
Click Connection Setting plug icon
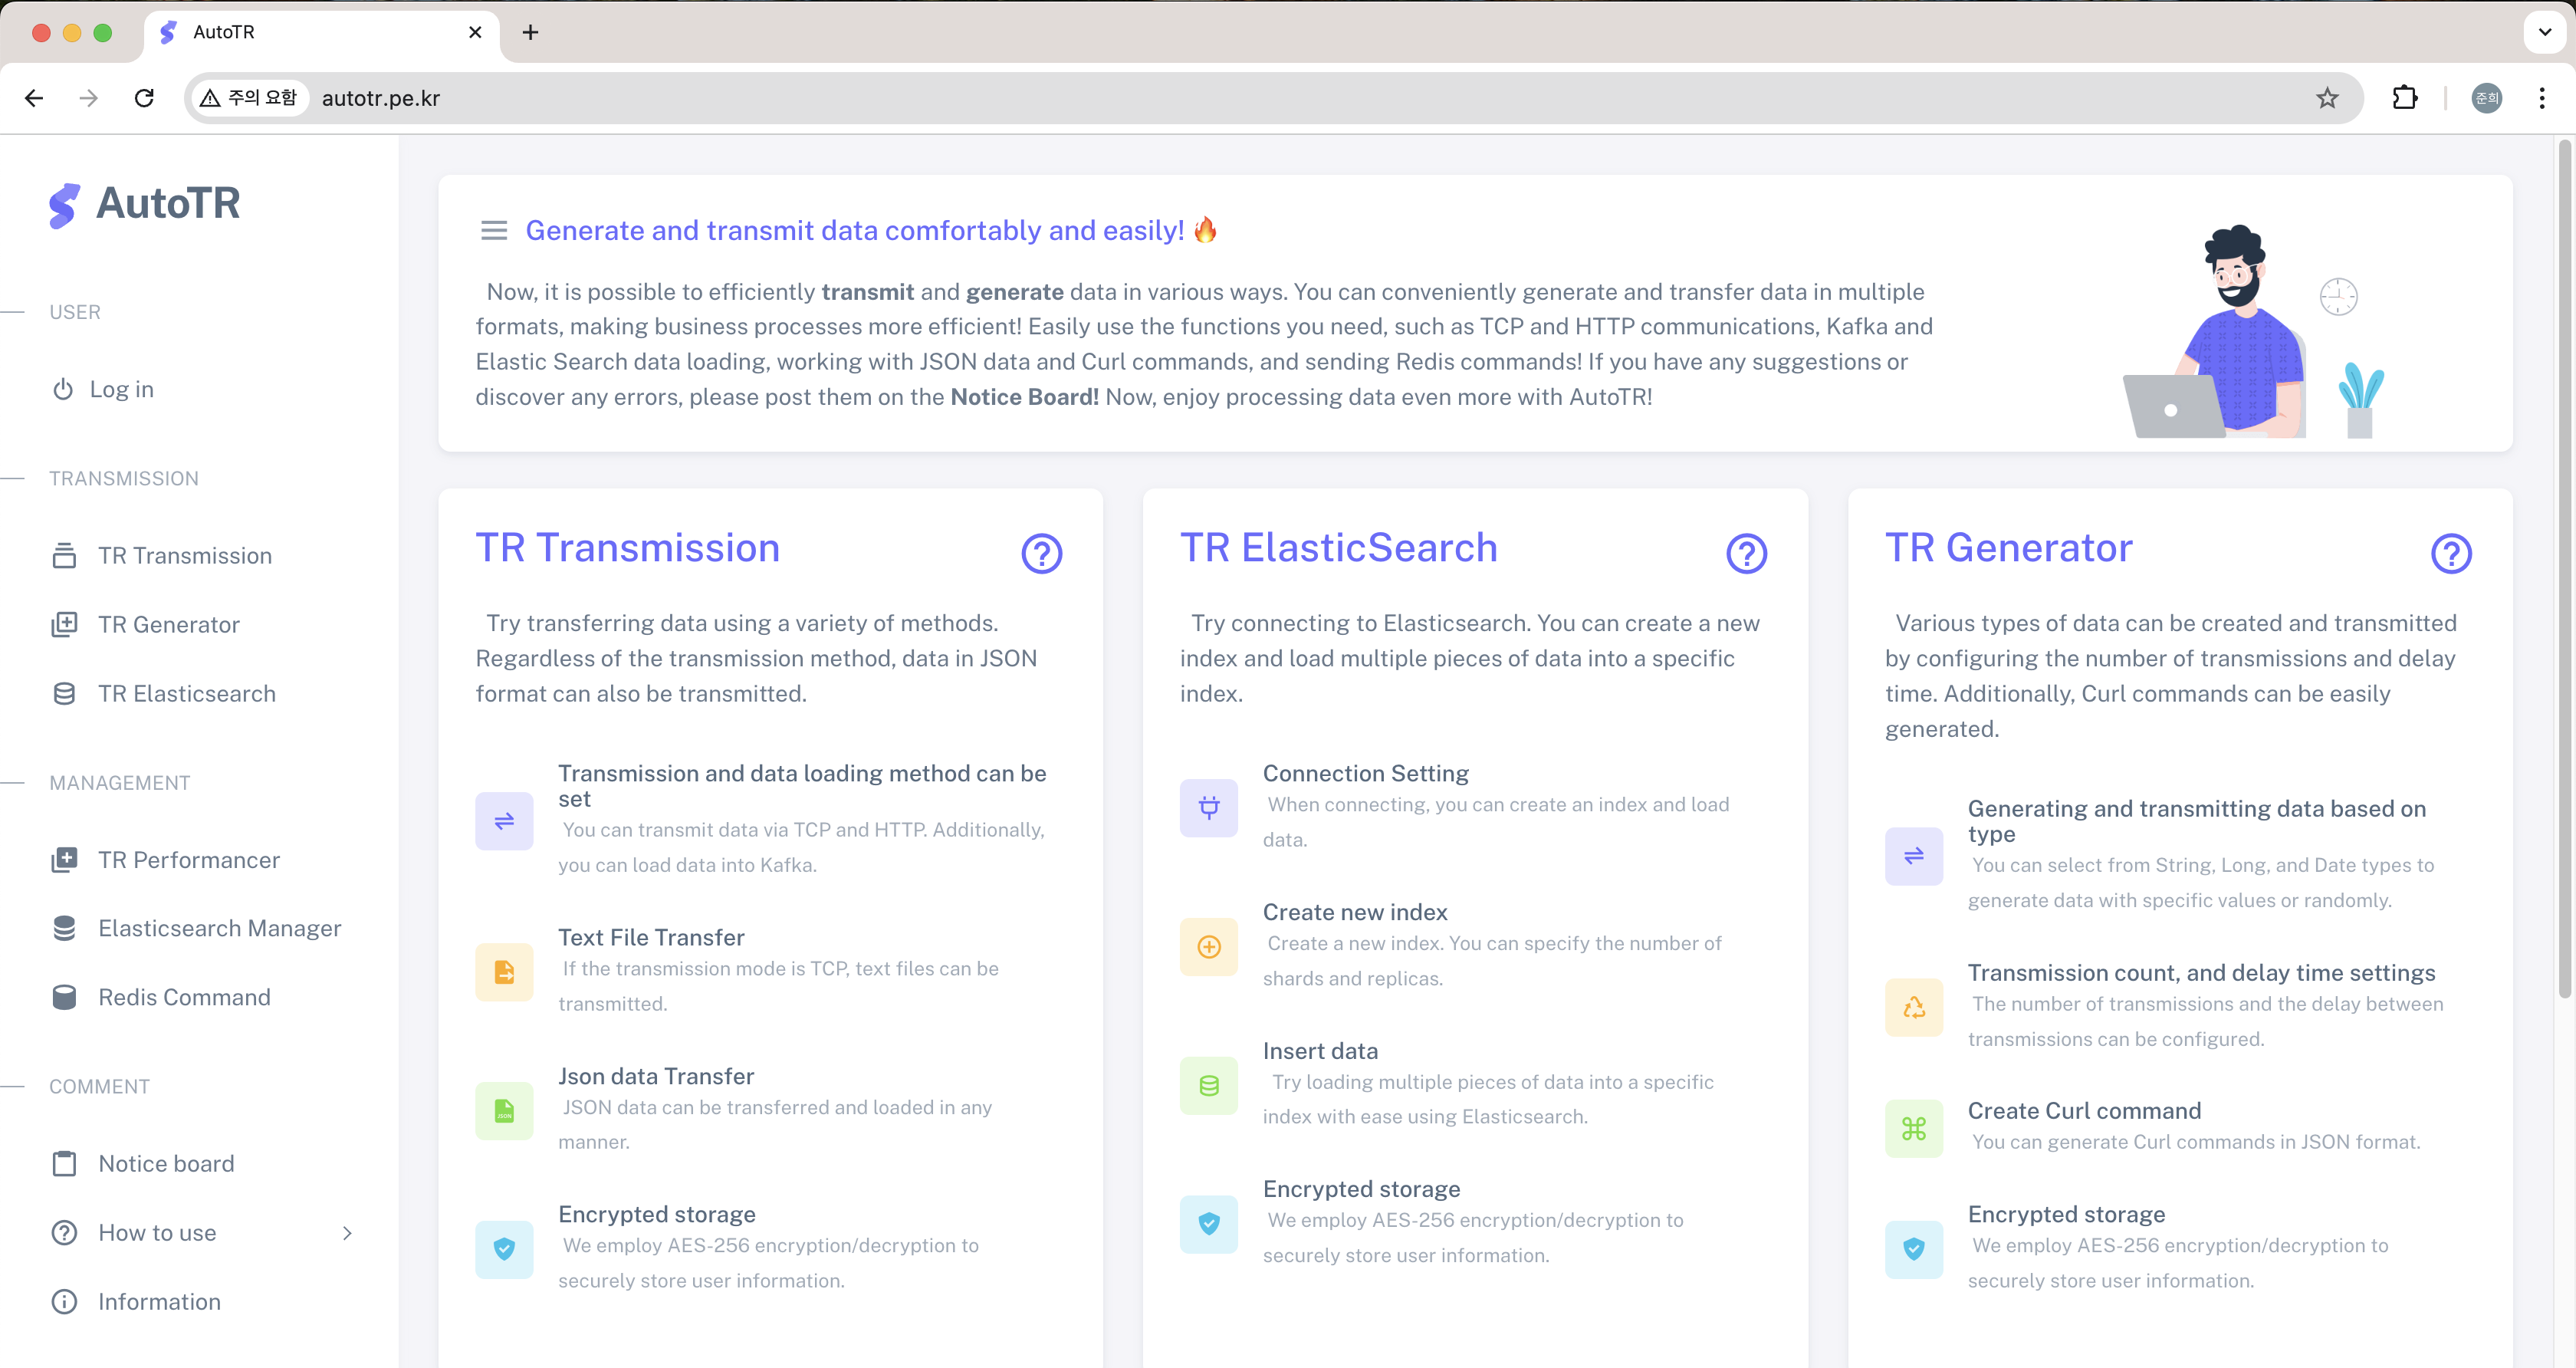[1208, 807]
